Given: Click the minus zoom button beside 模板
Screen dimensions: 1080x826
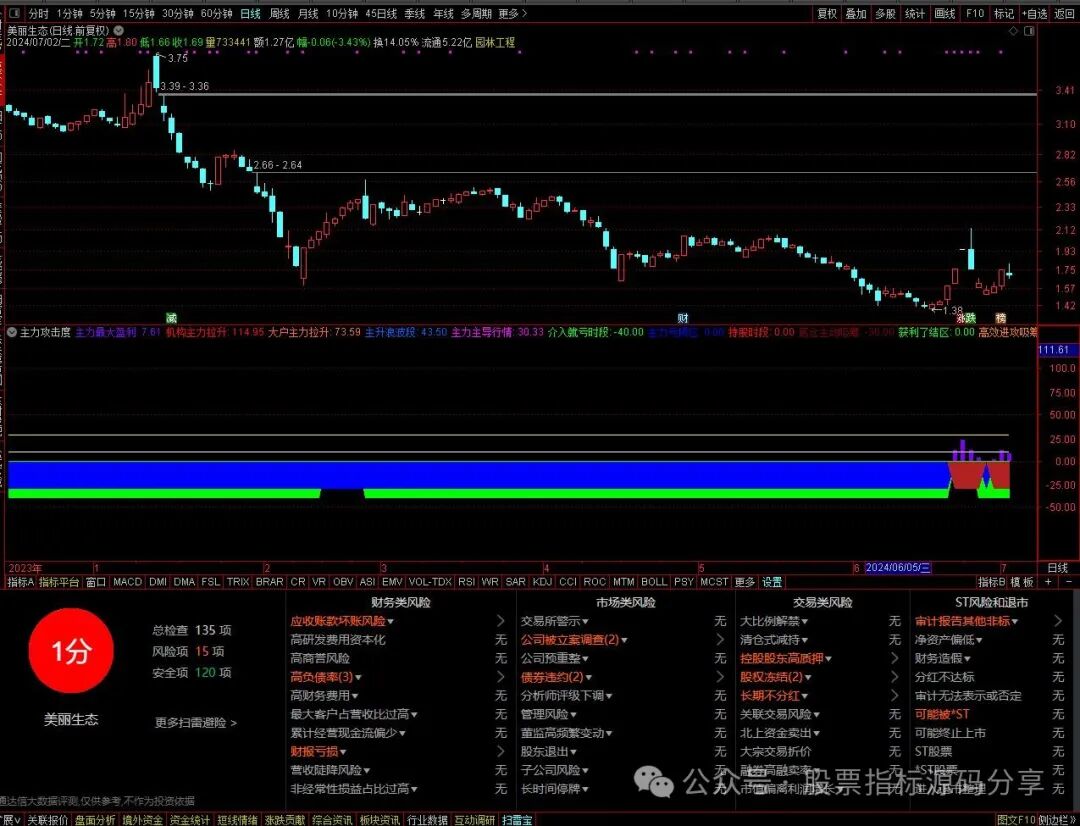Looking at the screenshot, I should (x=1069, y=582).
